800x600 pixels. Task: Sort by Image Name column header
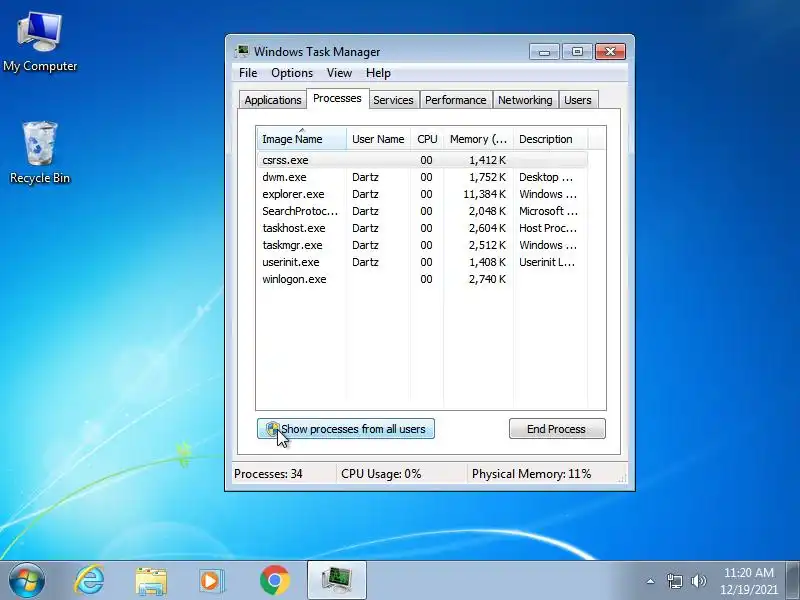pos(302,139)
